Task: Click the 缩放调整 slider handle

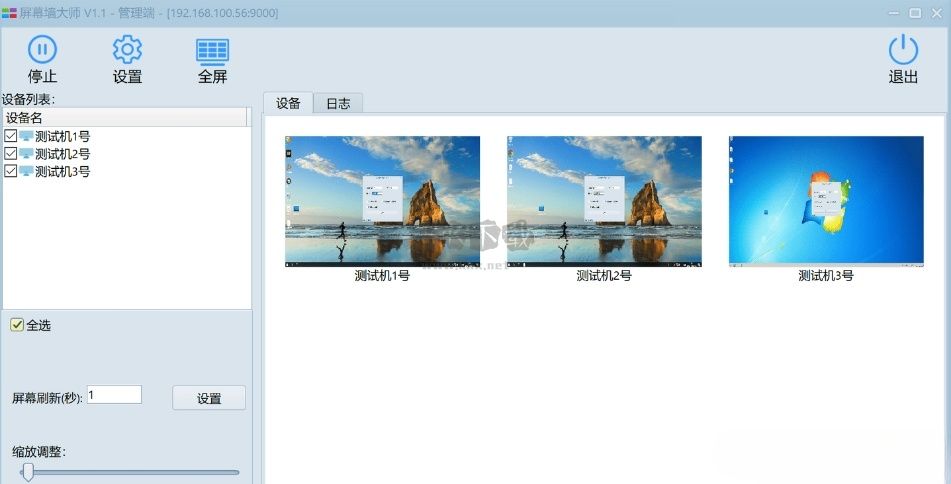Action: click(x=27, y=472)
